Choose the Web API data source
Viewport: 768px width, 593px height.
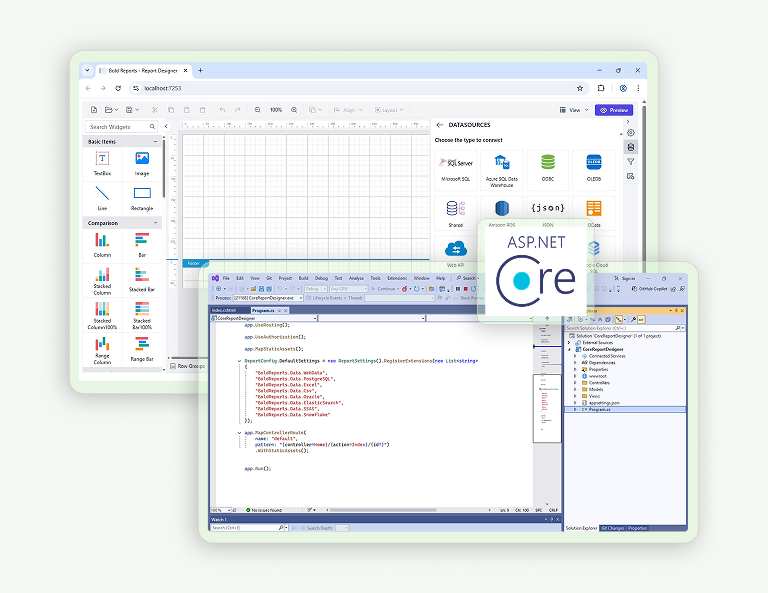coord(456,253)
